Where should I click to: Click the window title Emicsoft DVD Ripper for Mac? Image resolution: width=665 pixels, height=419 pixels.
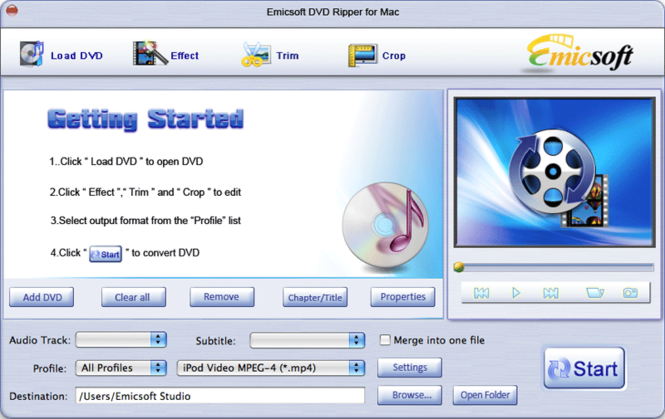point(333,12)
